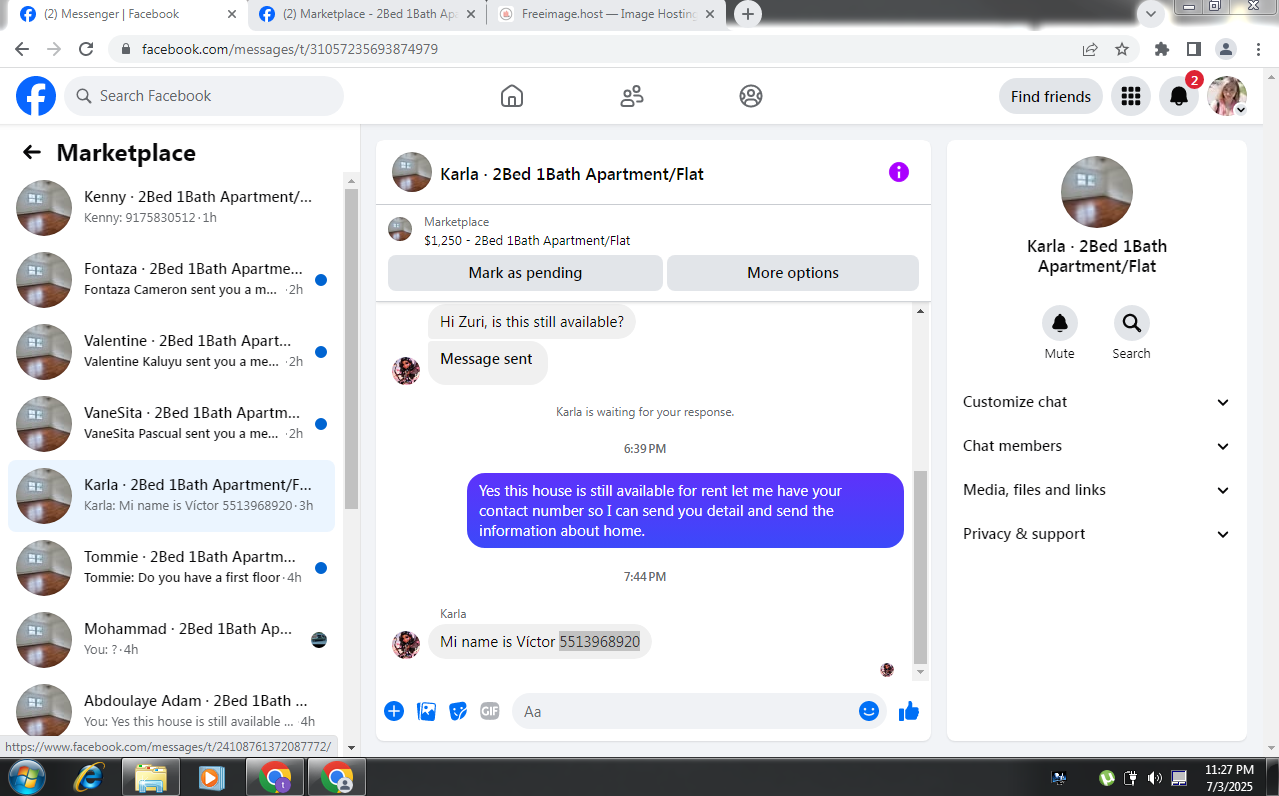
Task: Click the conversation list scrollbar
Action: point(351,349)
